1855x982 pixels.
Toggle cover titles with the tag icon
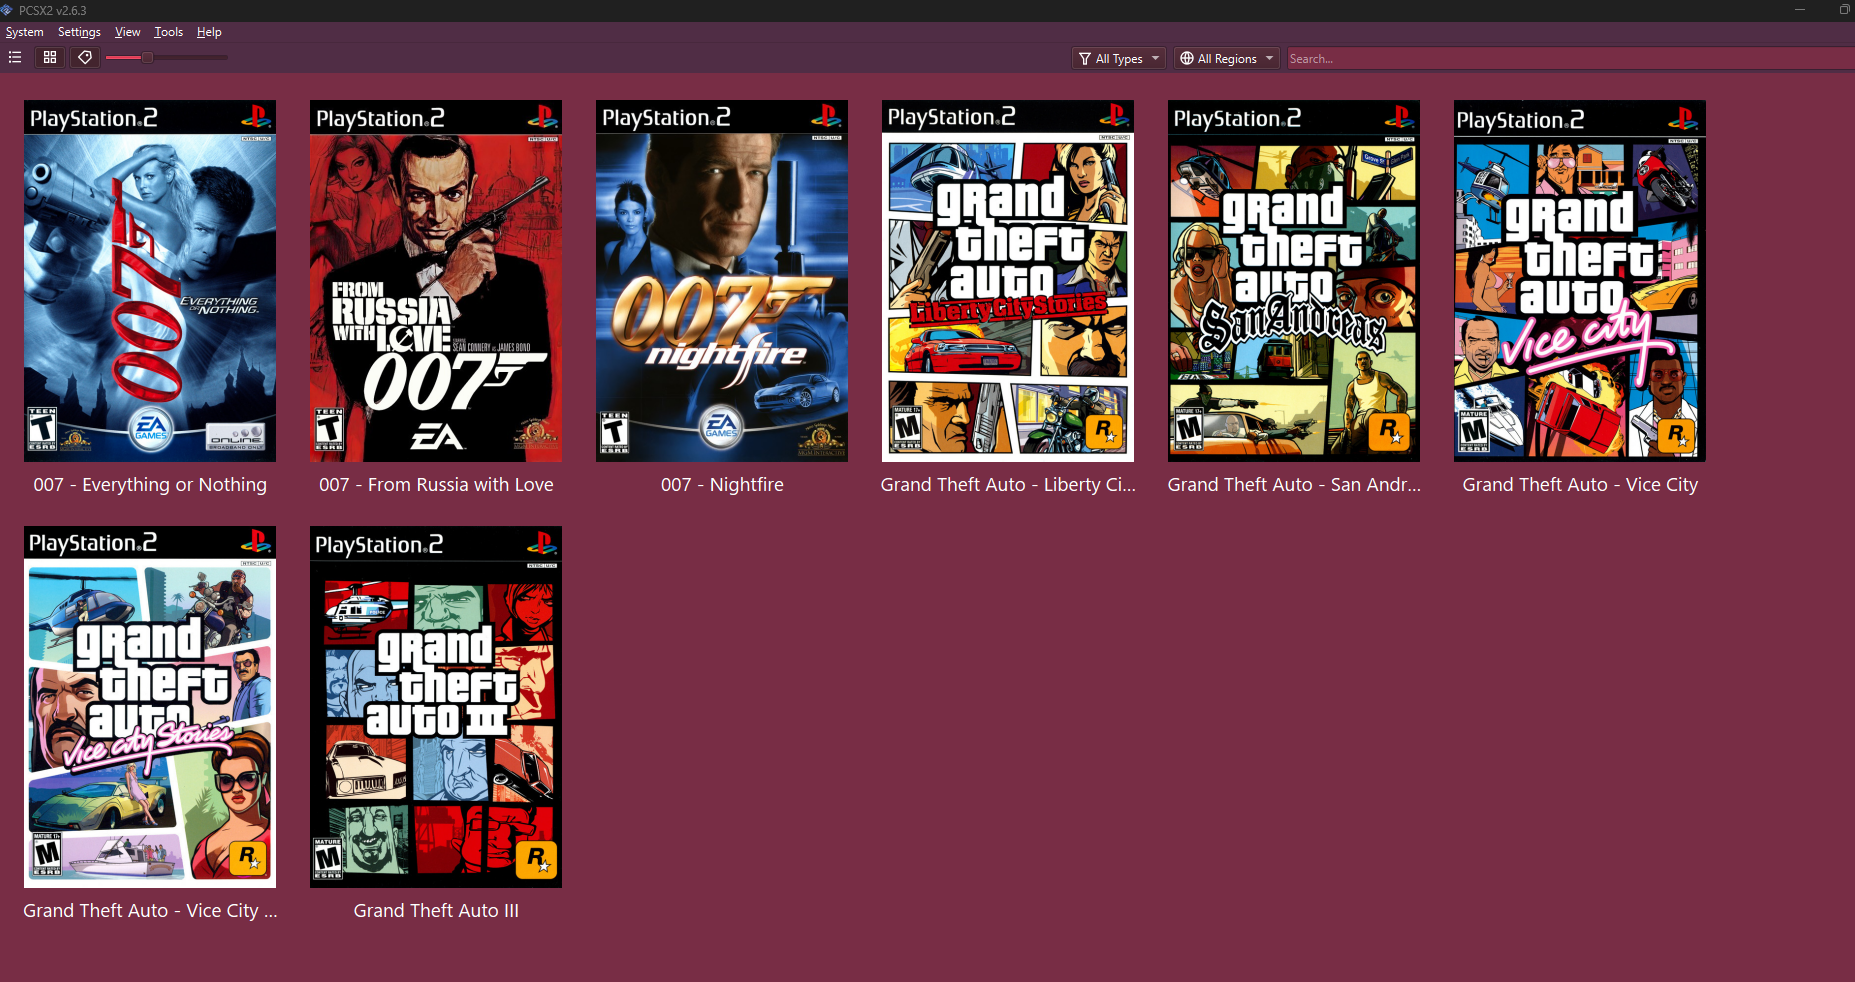pyautogui.click(x=85, y=58)
